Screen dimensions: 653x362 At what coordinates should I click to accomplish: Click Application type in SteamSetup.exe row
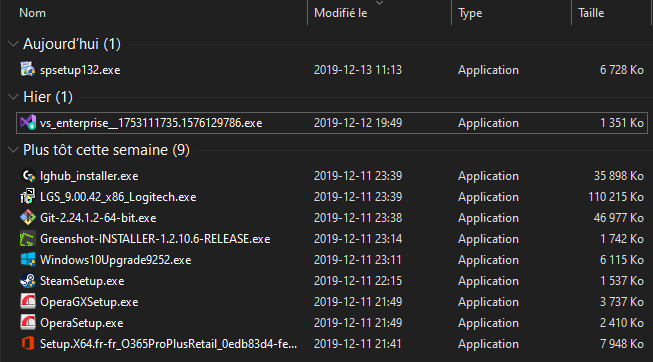pyautogui.click(x=489, y=281)
